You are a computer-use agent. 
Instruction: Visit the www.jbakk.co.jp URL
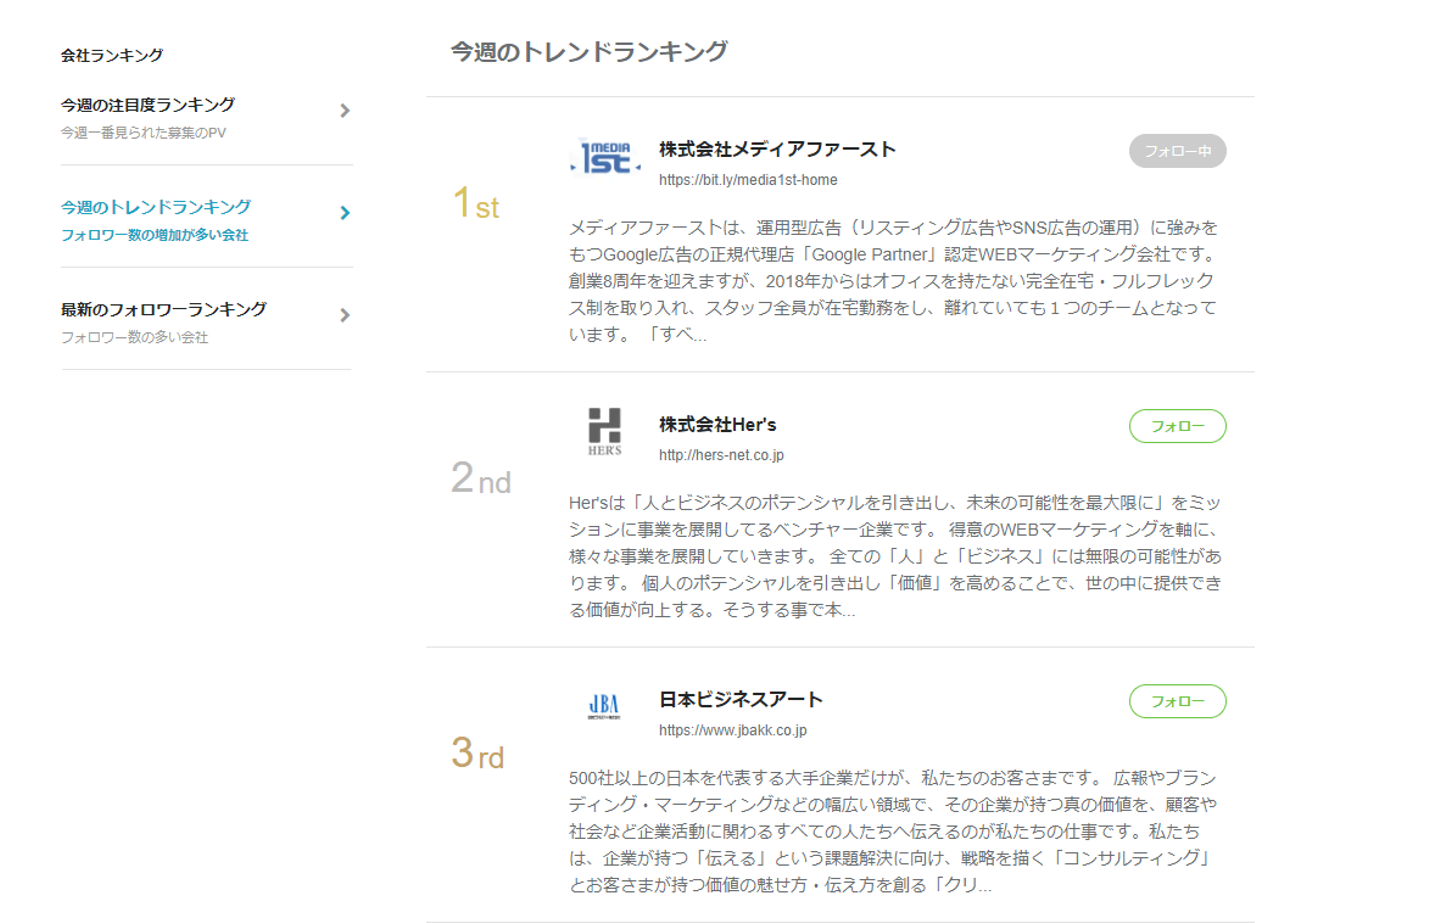pyautogui.click(x=732, y=730)
